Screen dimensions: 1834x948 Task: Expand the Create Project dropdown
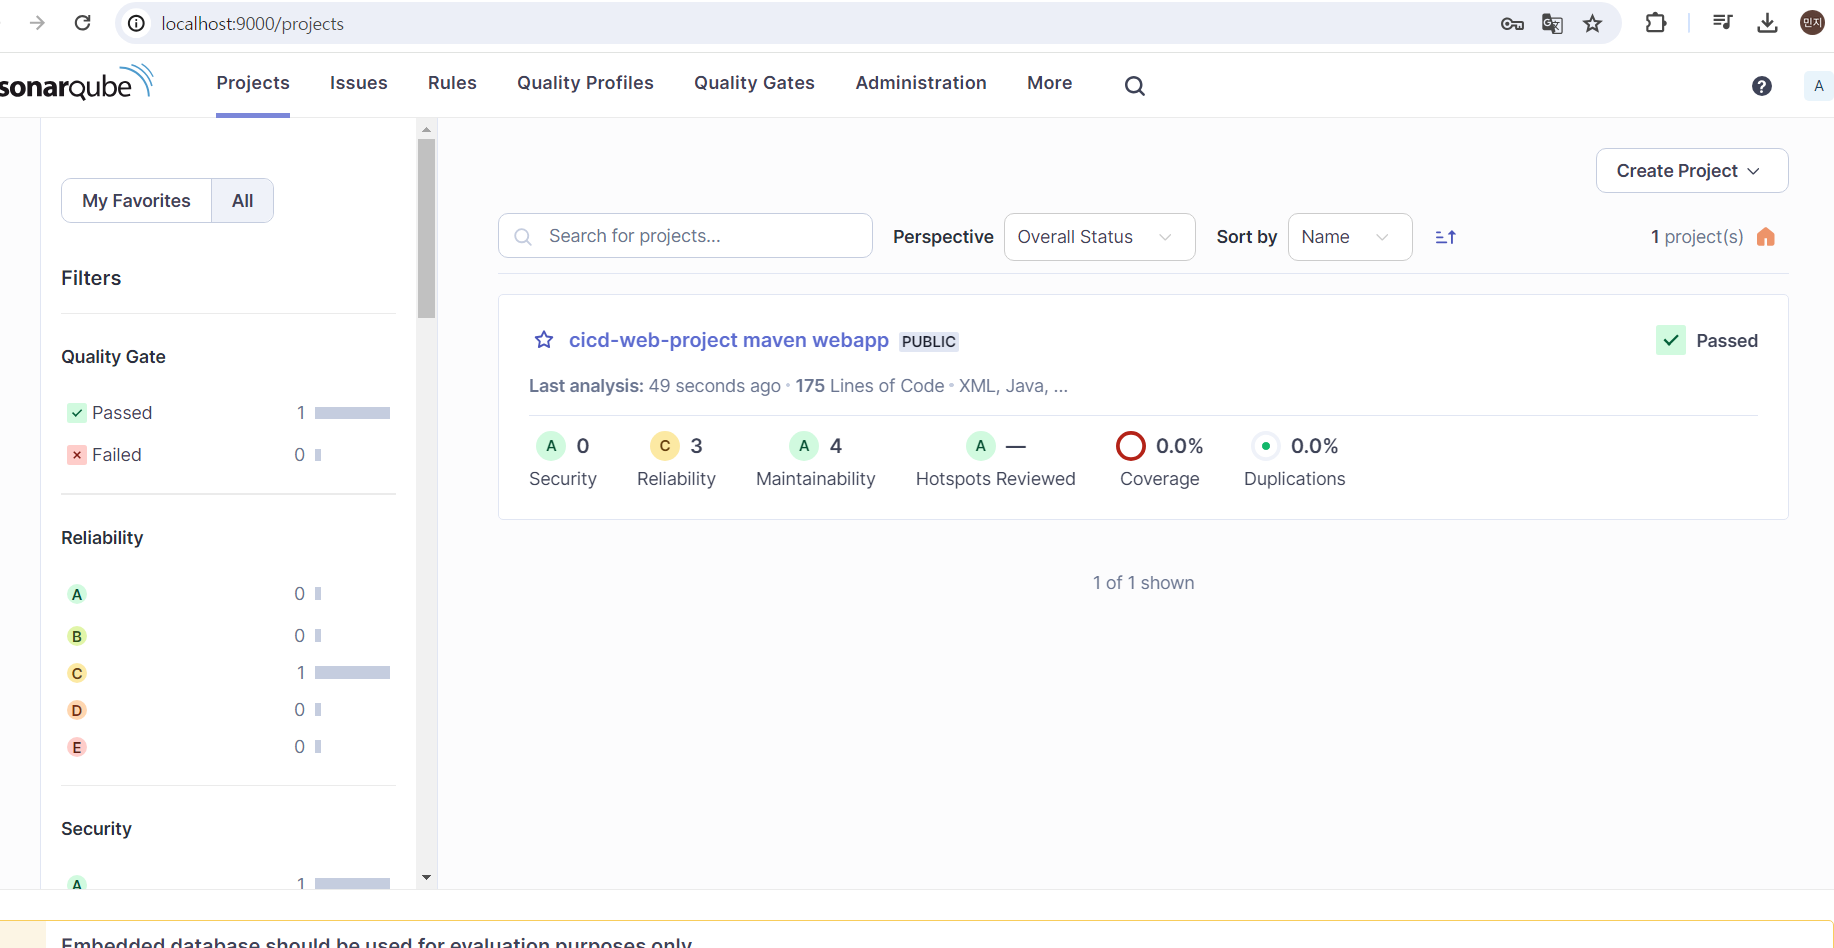(1692, 171)
